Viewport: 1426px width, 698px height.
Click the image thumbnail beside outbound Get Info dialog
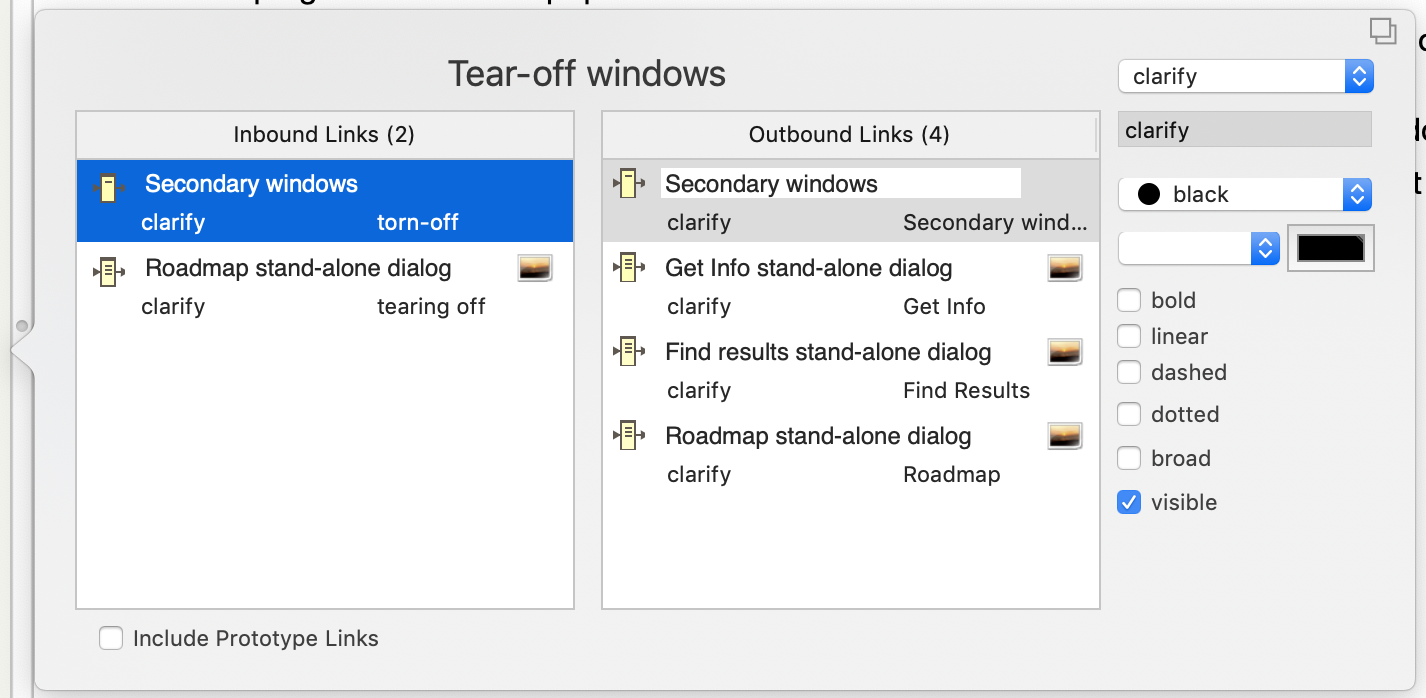point(1065,267)
